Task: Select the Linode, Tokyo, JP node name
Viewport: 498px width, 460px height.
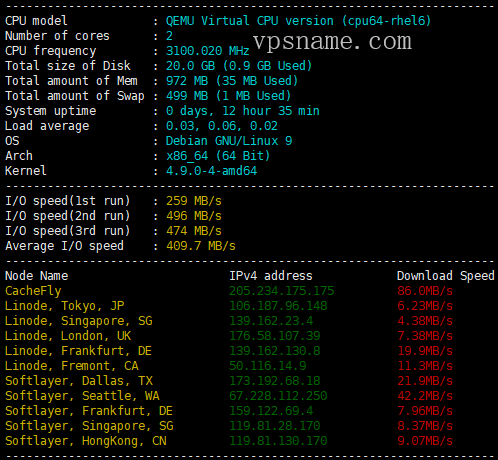Action: click(x=65, y=306)
